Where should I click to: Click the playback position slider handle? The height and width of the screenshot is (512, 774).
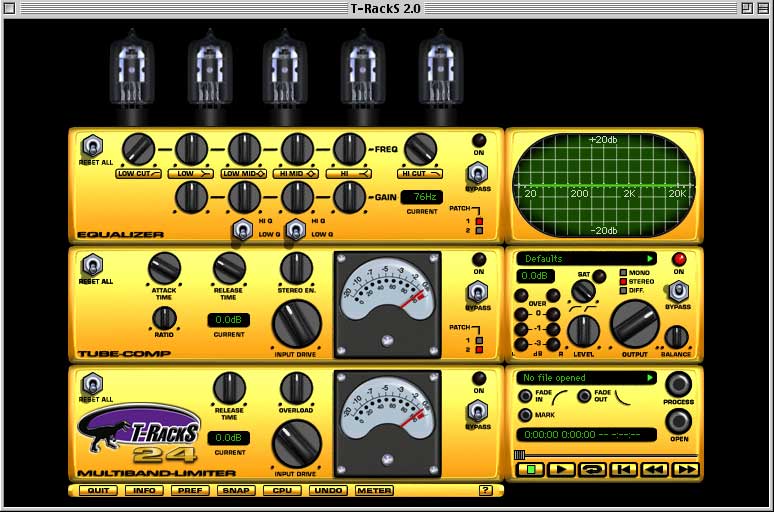coord(519,455)
